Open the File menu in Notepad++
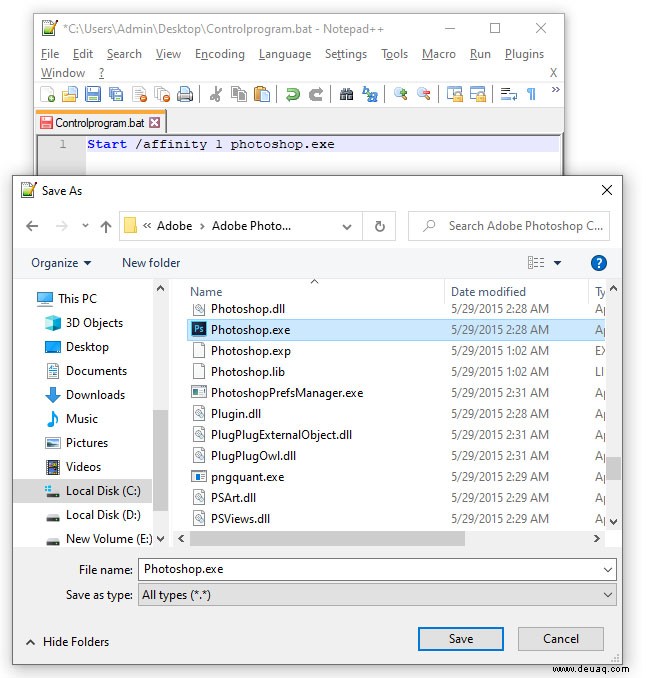The height and width of the screenshot is (678, 646). coord(50,54)
